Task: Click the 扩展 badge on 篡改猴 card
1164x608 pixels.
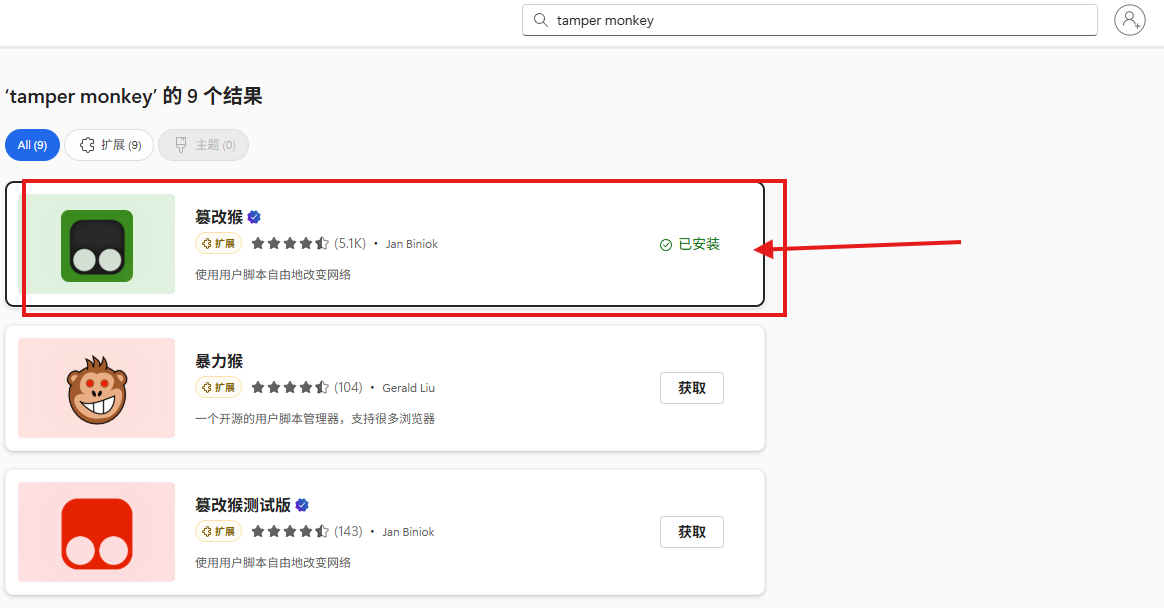Action: pos(218,243)
